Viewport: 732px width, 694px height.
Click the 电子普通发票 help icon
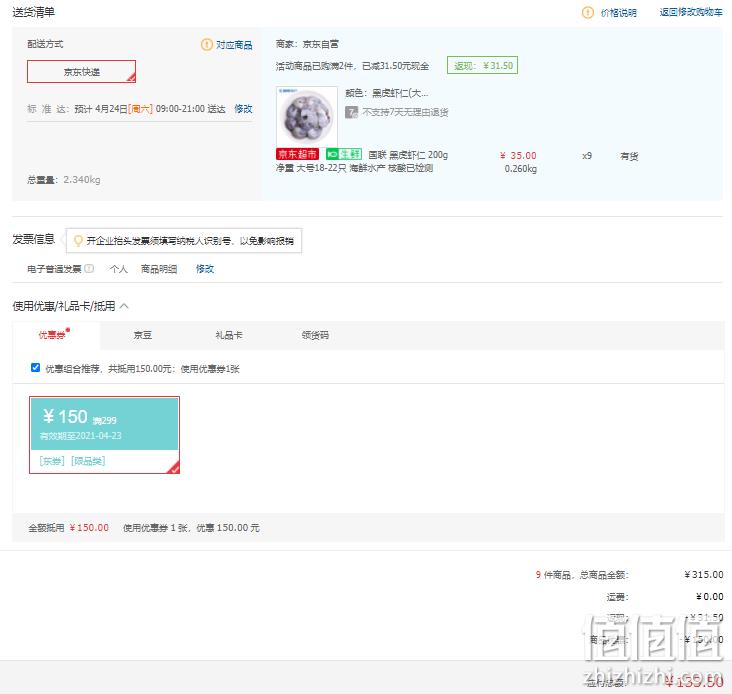pos(89,268)
